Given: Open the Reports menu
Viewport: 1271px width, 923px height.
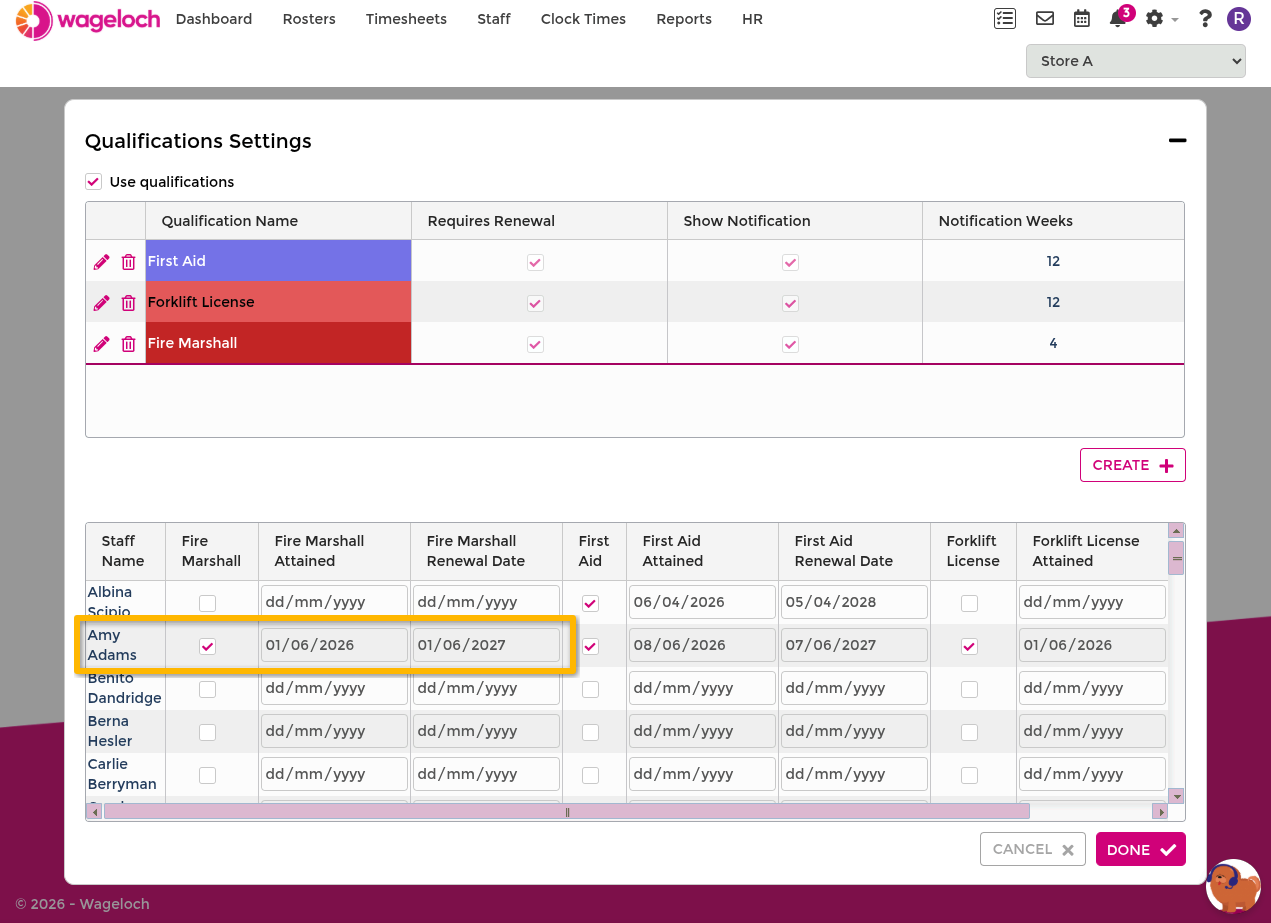Looking at the screenshot, I should [684, 19].
